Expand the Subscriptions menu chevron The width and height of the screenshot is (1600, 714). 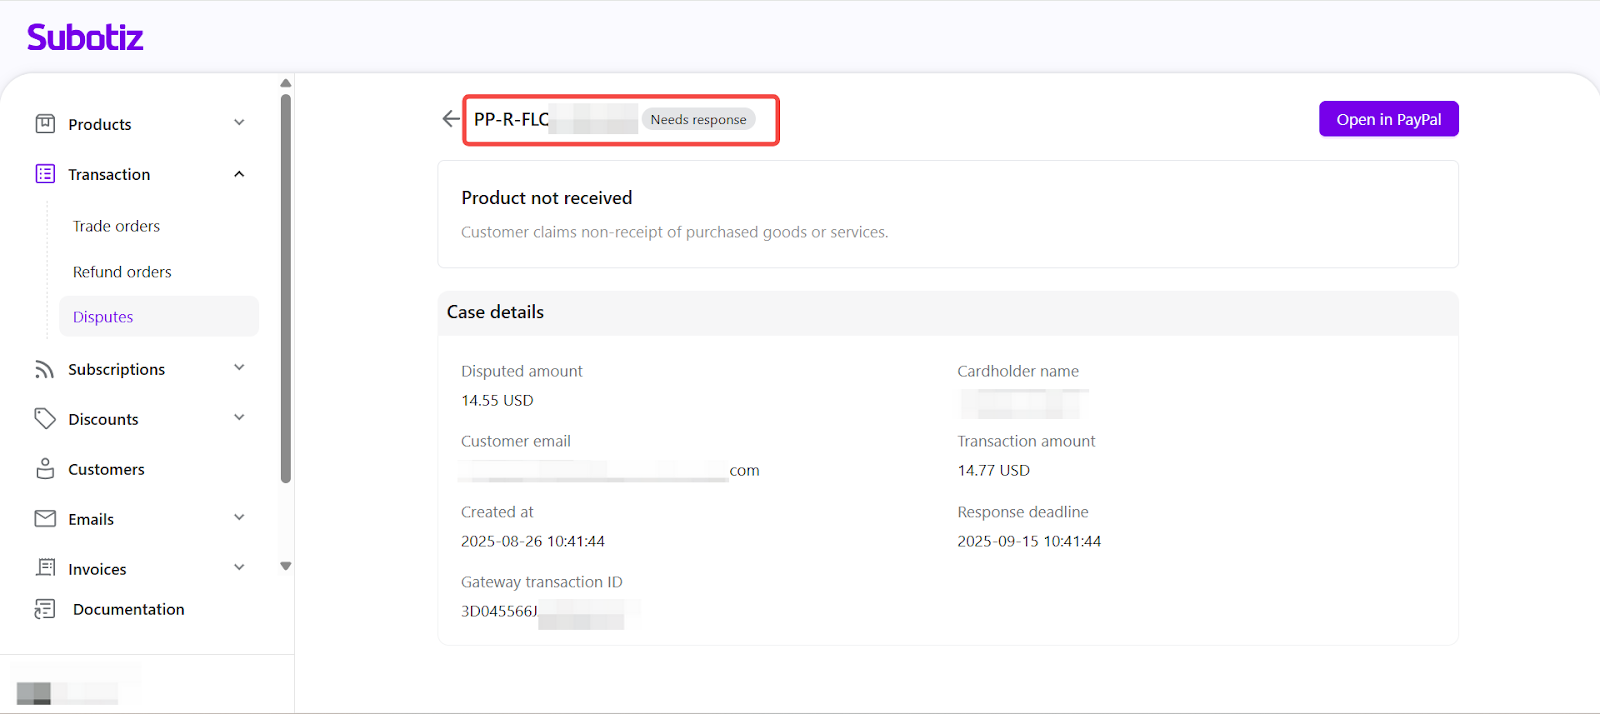pos(239,368)
